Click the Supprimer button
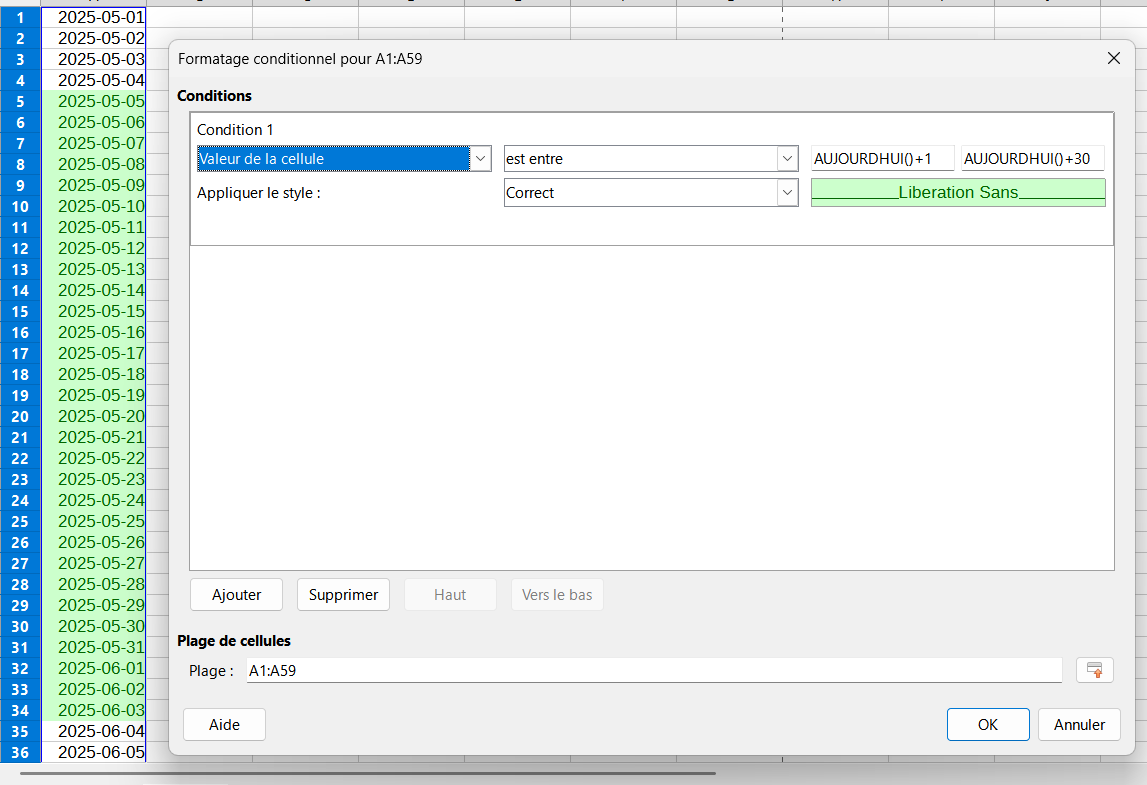1147x785 pixels. tap(343, 595)
